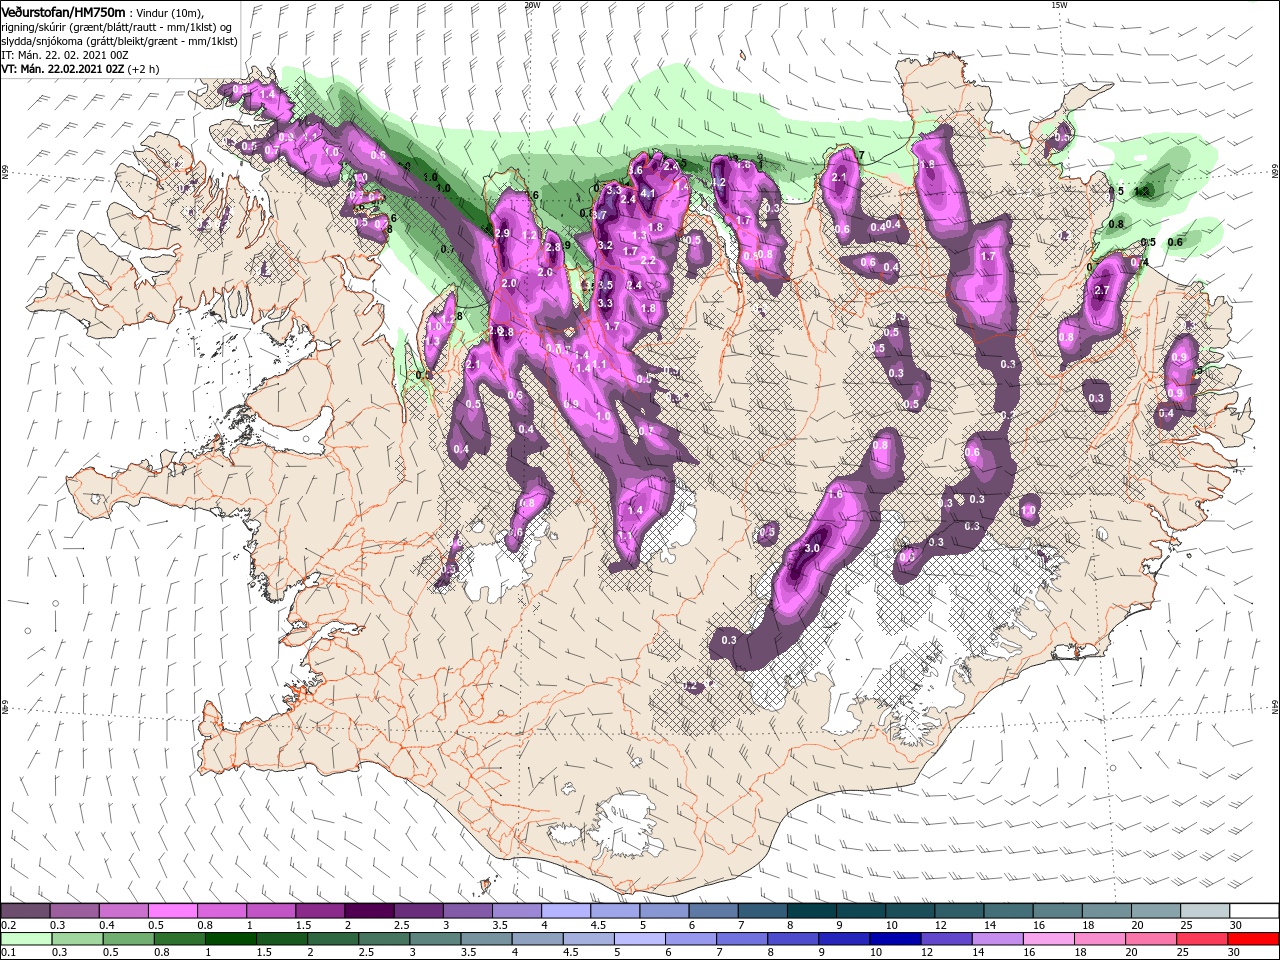Image resolution: width=1280 pixels, height=960 pixels.
Task: Click the 'slydda/snjókoma' legend description line
Action: (x=119, y=41)
